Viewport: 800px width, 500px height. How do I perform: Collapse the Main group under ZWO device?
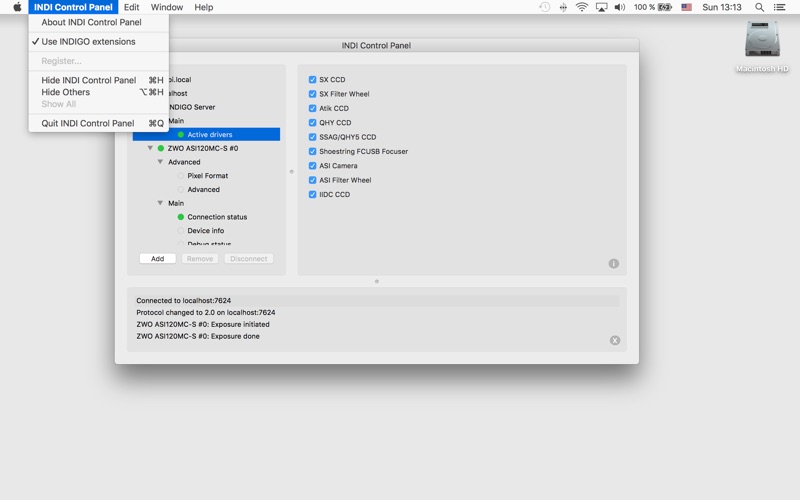(160, 203)
